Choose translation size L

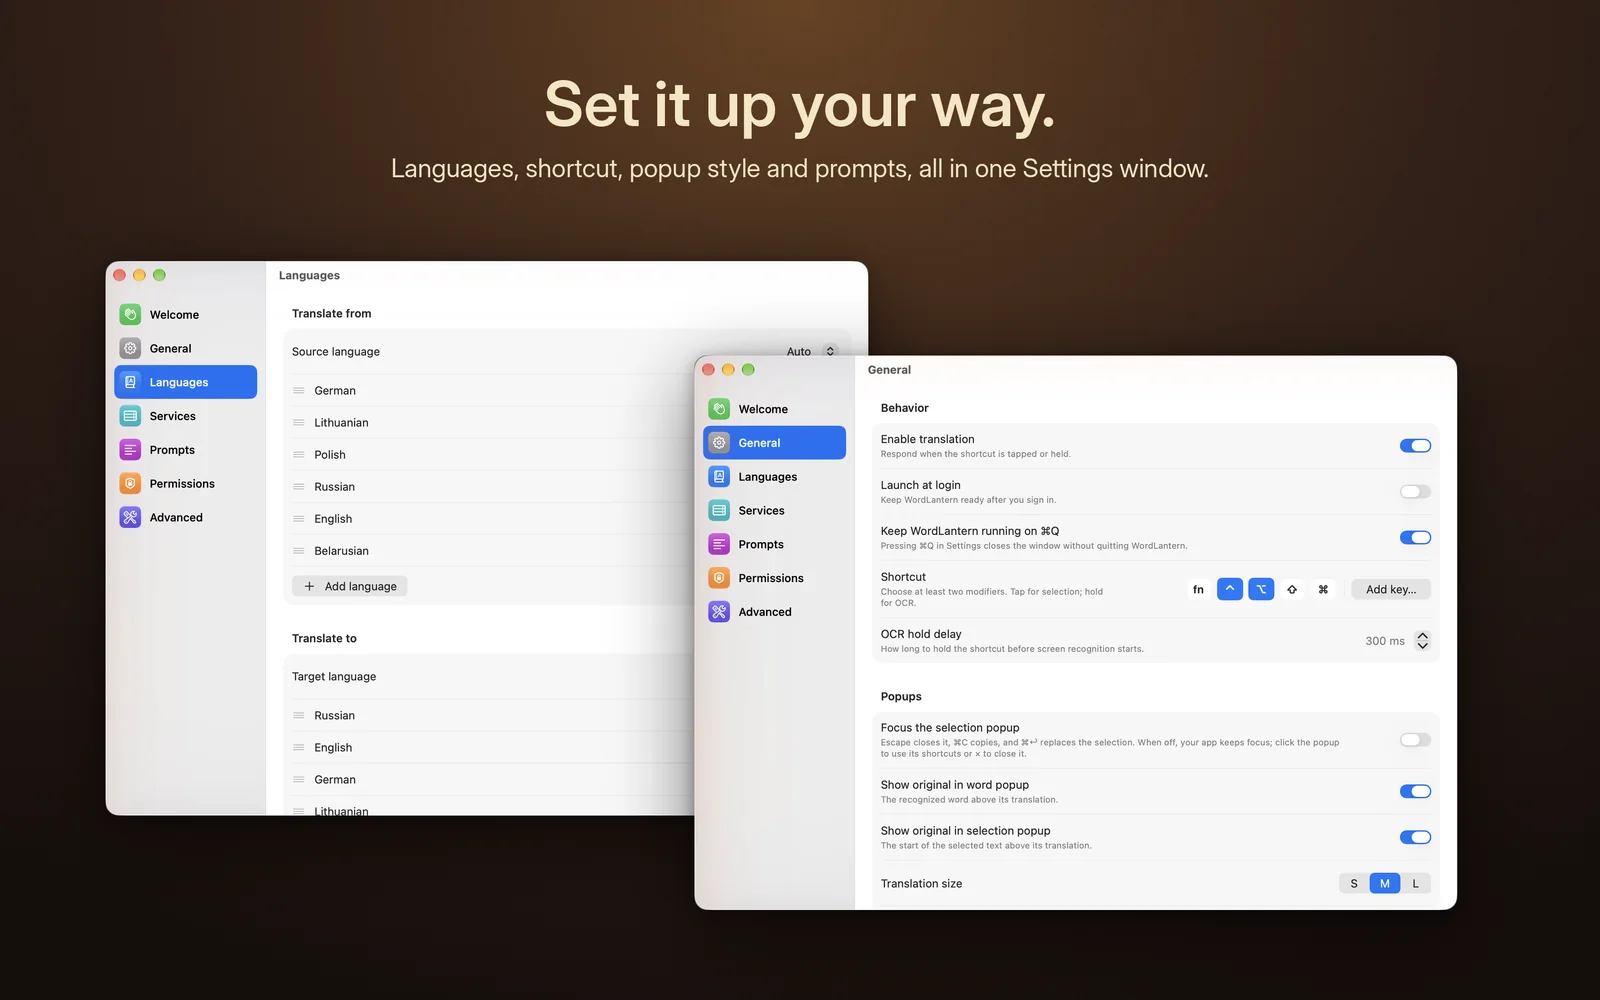1416,884
